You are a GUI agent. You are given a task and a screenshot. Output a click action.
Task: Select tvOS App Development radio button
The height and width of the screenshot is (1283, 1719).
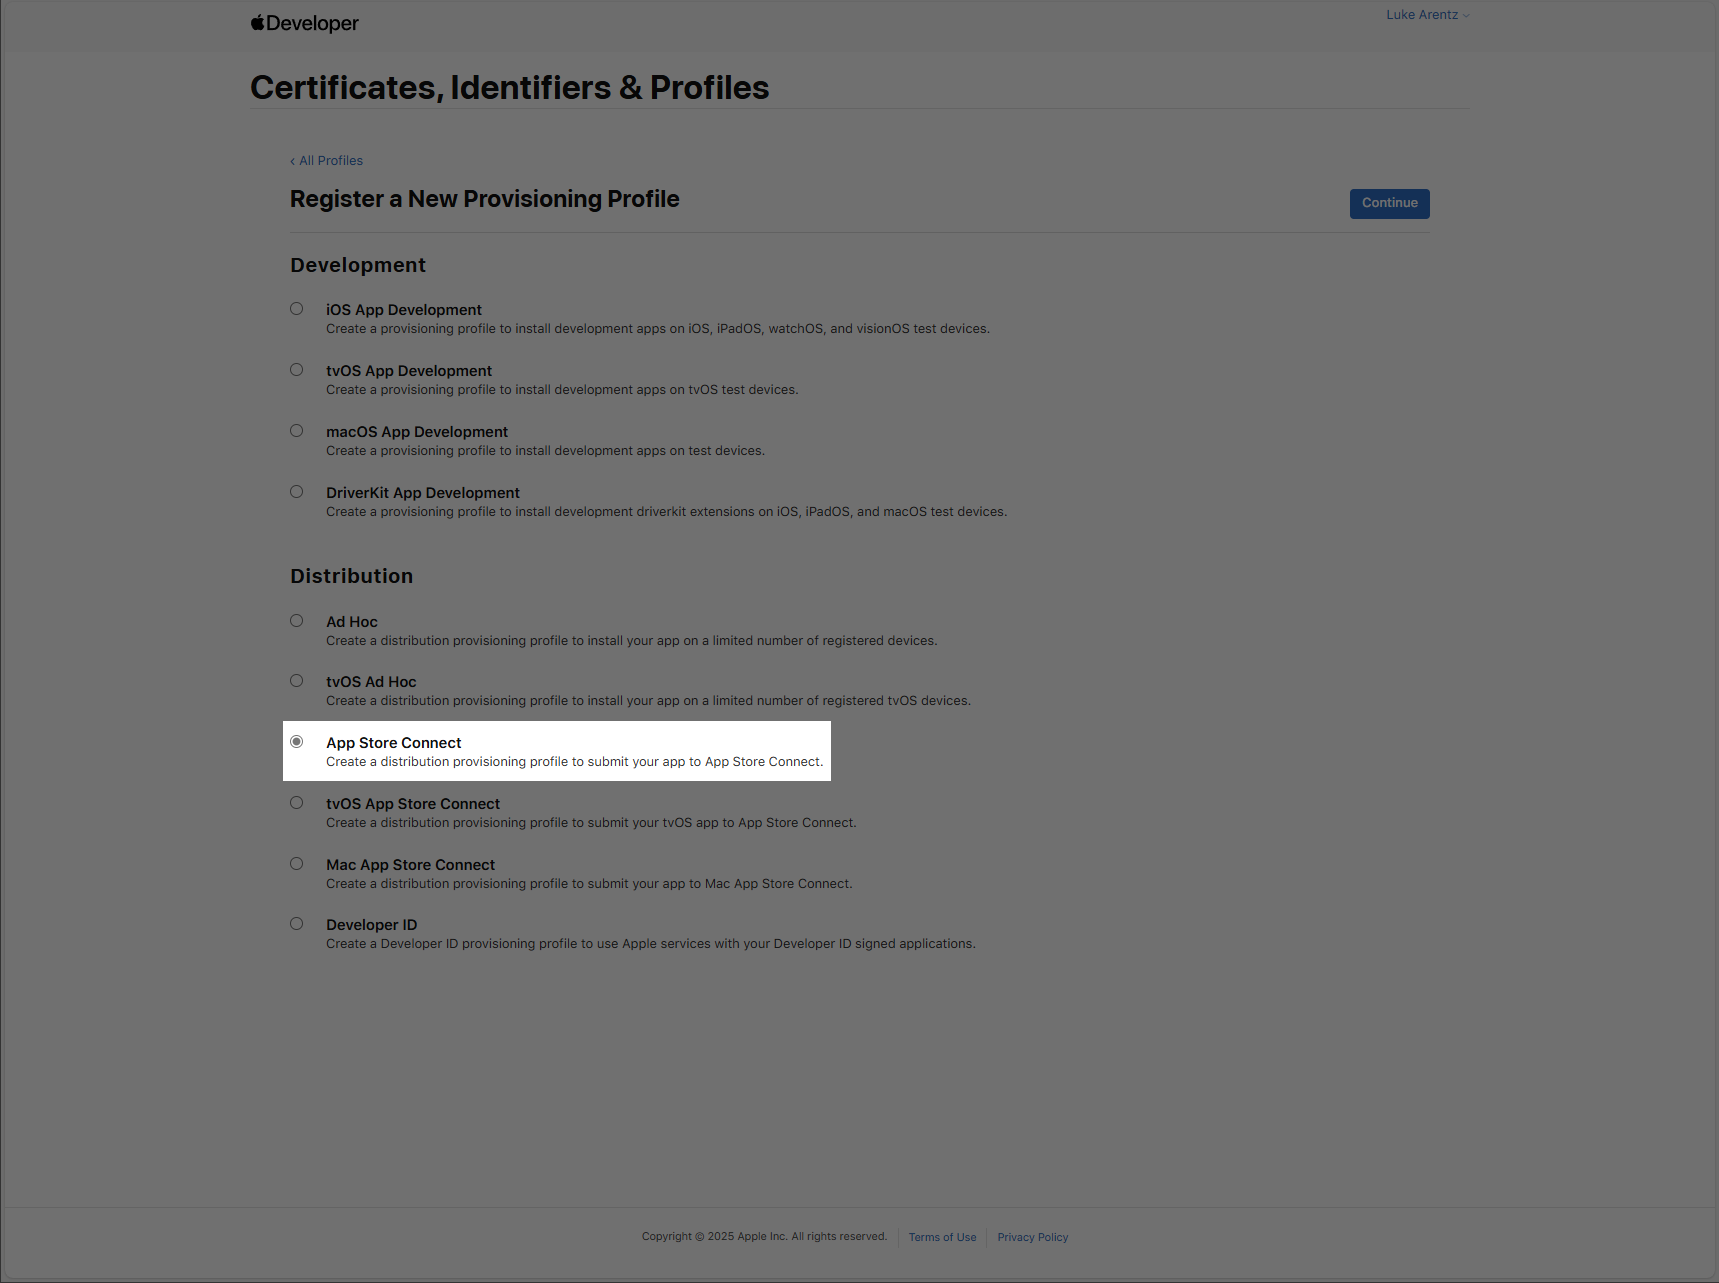pos(297,370)
